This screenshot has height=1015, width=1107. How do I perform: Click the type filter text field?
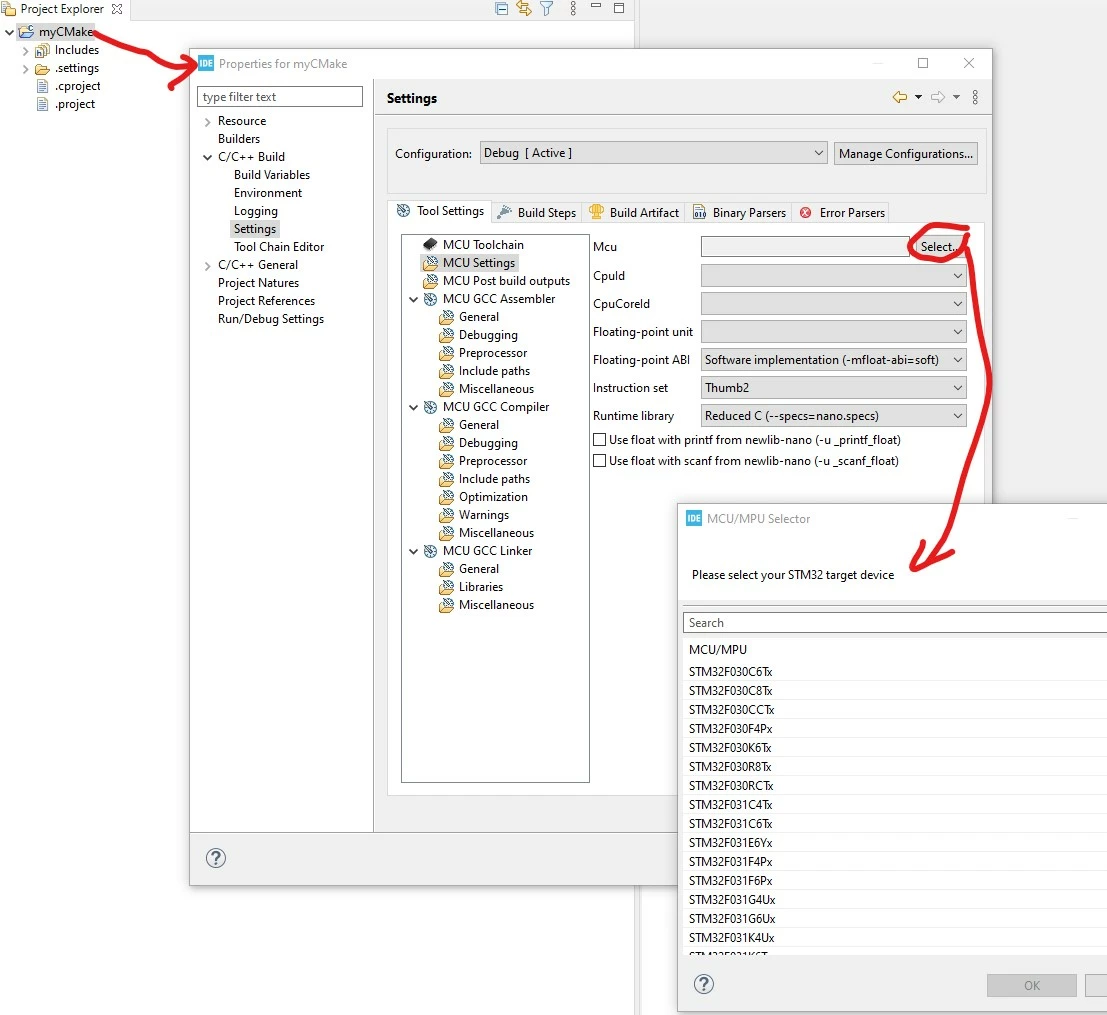[x=280, y=97]
